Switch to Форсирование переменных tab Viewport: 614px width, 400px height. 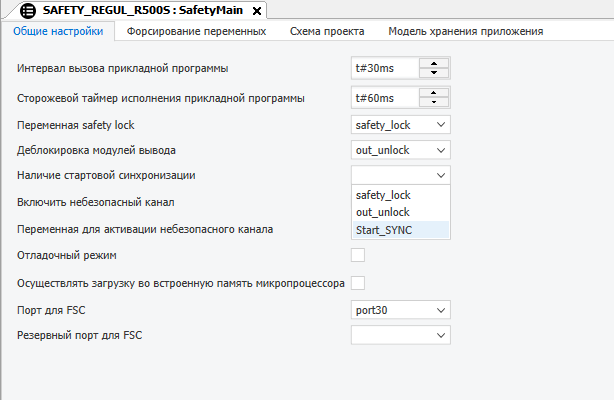[x=196, y=31]
